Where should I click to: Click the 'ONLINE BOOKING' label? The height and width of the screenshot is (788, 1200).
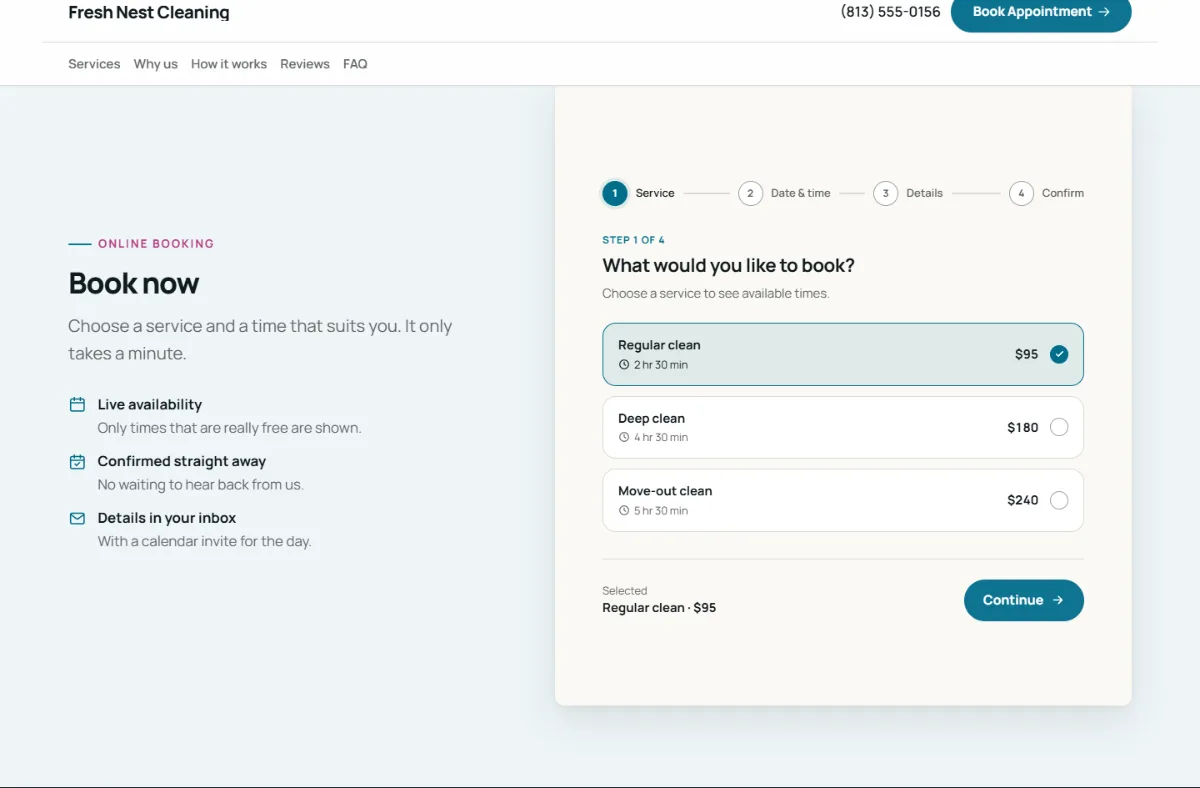click(x=156, y=244)
